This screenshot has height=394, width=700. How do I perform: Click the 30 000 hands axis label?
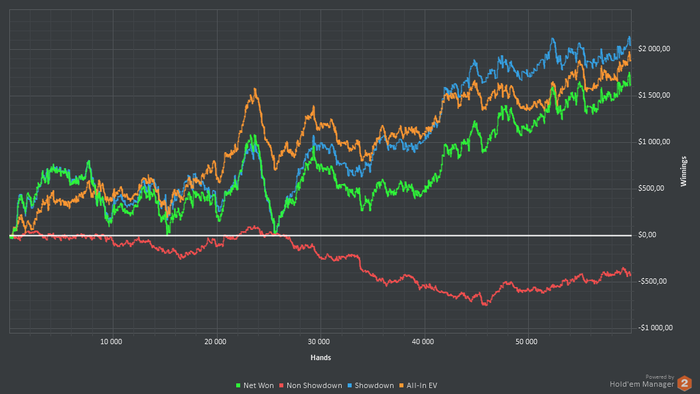click(x=319, y=342)
